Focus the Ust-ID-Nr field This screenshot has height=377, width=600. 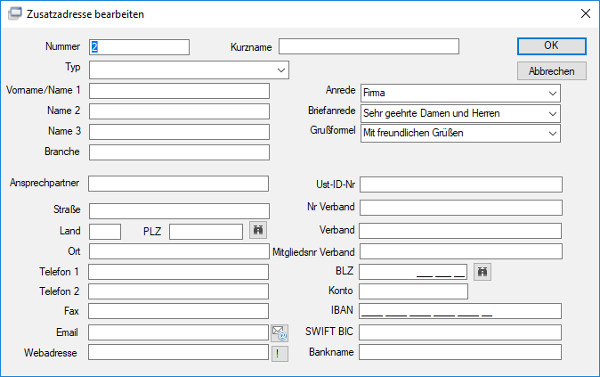461,184
